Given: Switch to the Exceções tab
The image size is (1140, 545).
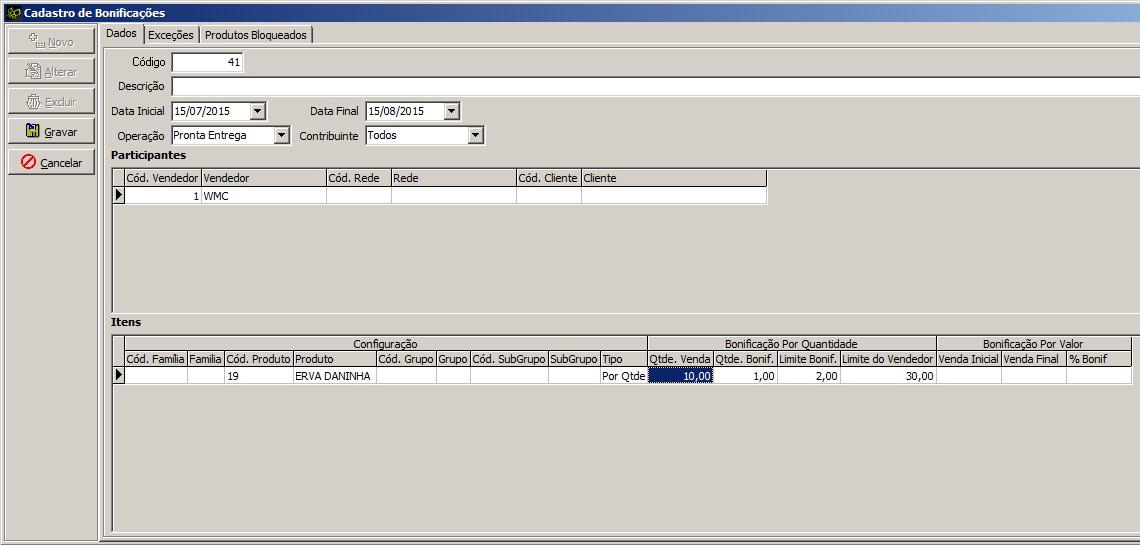Looking at the screenshot, I should tap(171, 35).
